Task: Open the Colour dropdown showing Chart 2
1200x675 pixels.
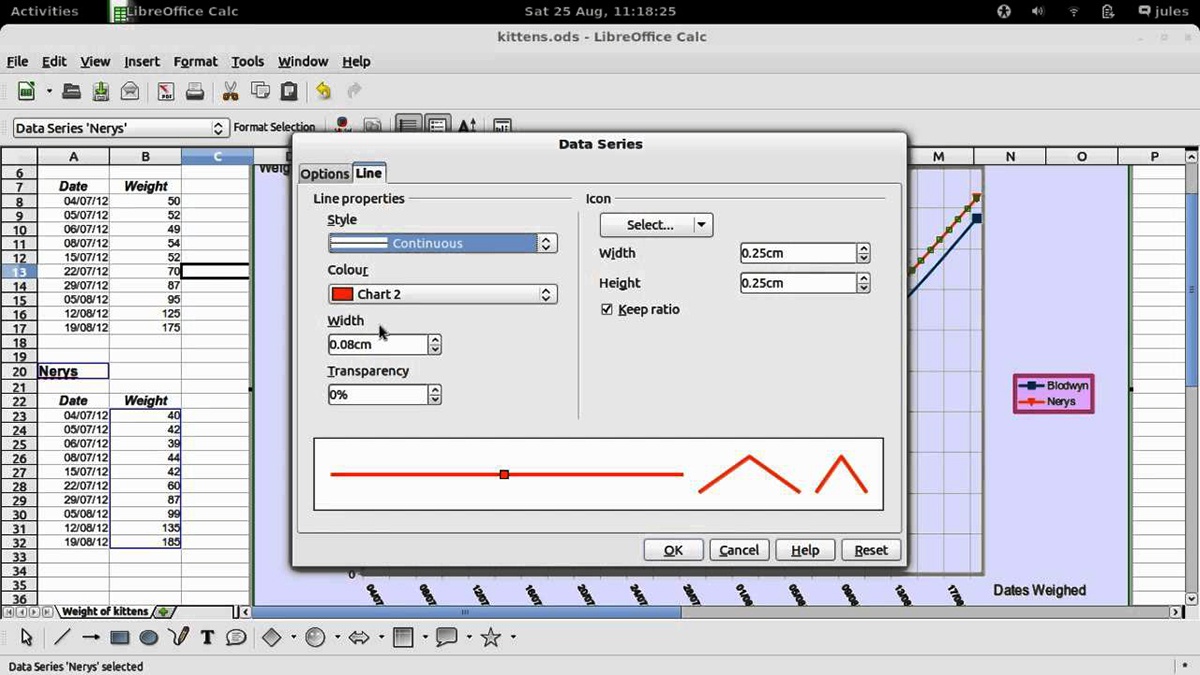Action: pyautogui.click(x=545, y=293)
